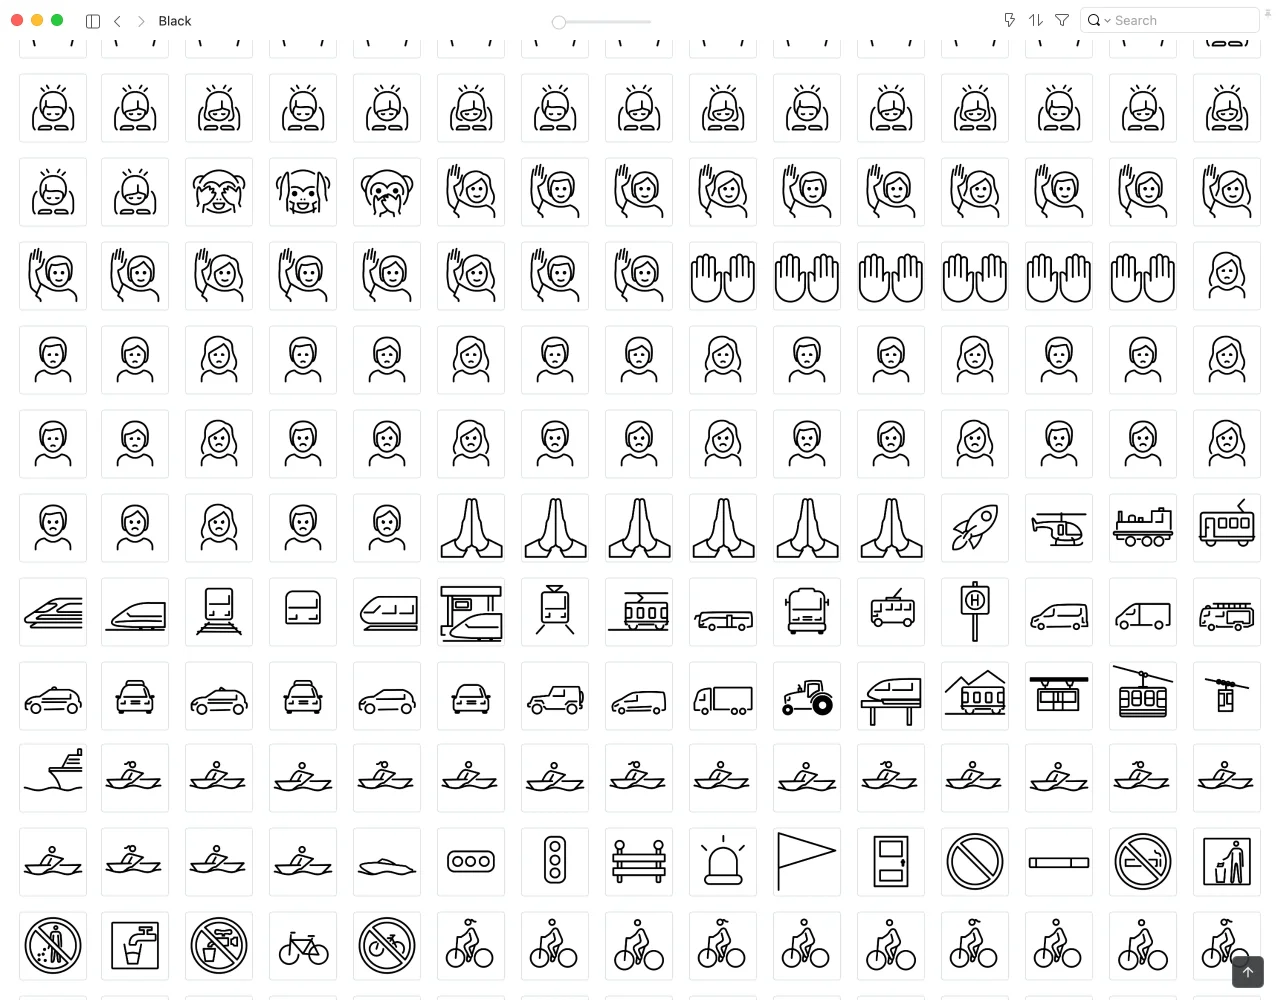This screenshot has height=1000, width=1280.
Task: Select the trolleybus glyph
Action: (x=891, y=612)
